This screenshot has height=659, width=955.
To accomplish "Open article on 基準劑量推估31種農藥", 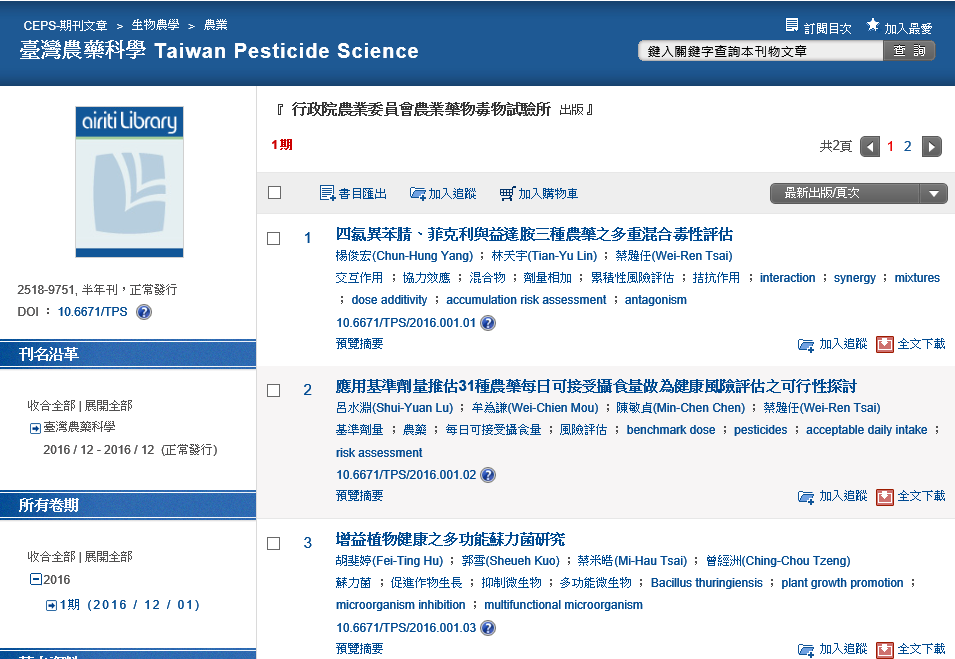I will pyautogui.click(x=596, y=387).
